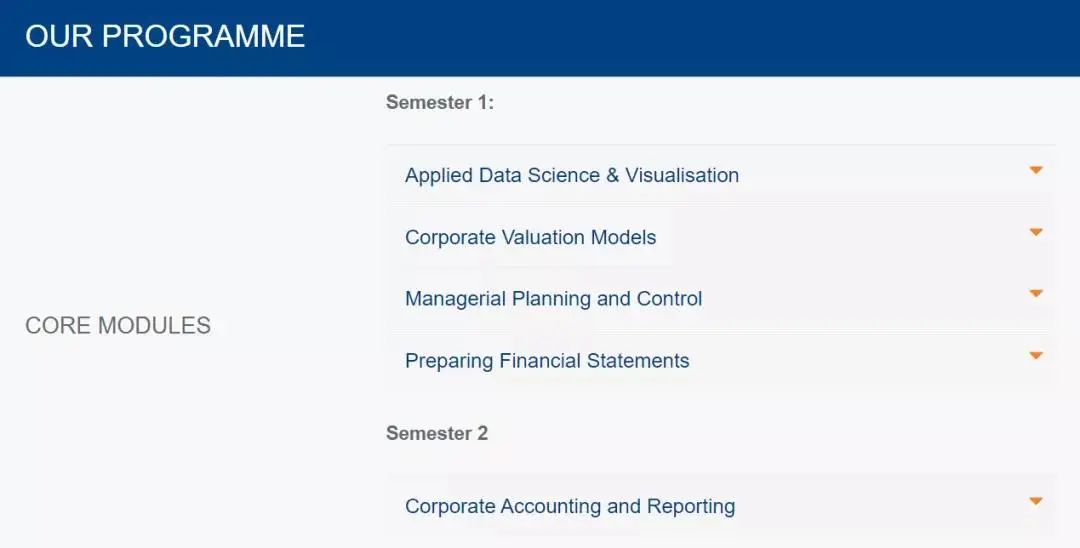The height and width of the screenshot is (548, 1080).
Task: Click the OUR PROGRAMME heading
Action: 165,37
